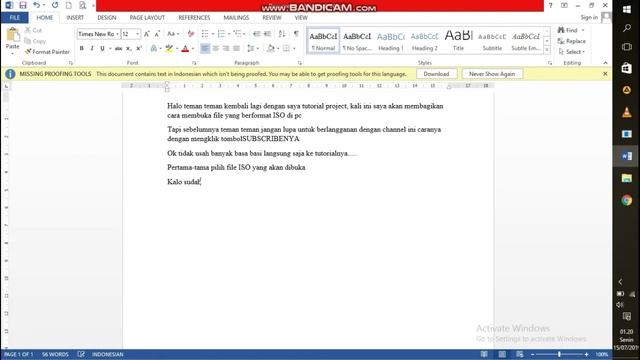
Task: Undo the last action
Action: (36, 5)
